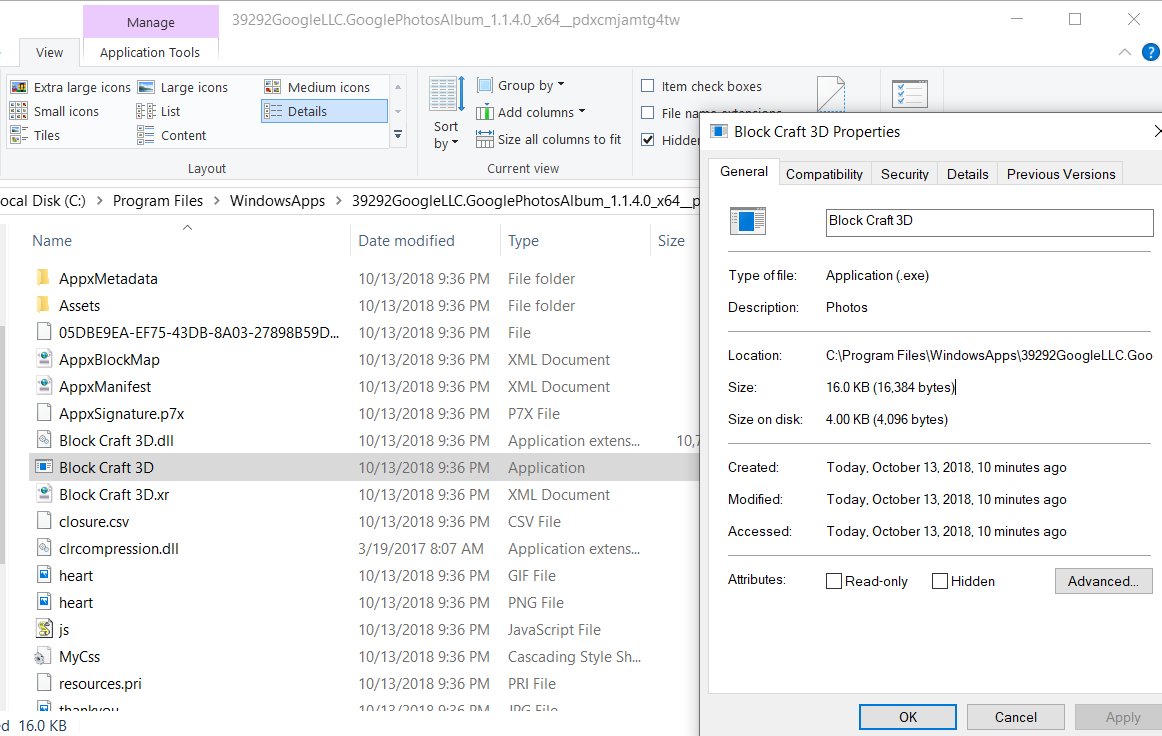Screen dimensions: 1162x736
Task: Select the closure.csv file row
Action: pyautogui.click(x=364, y=522)
